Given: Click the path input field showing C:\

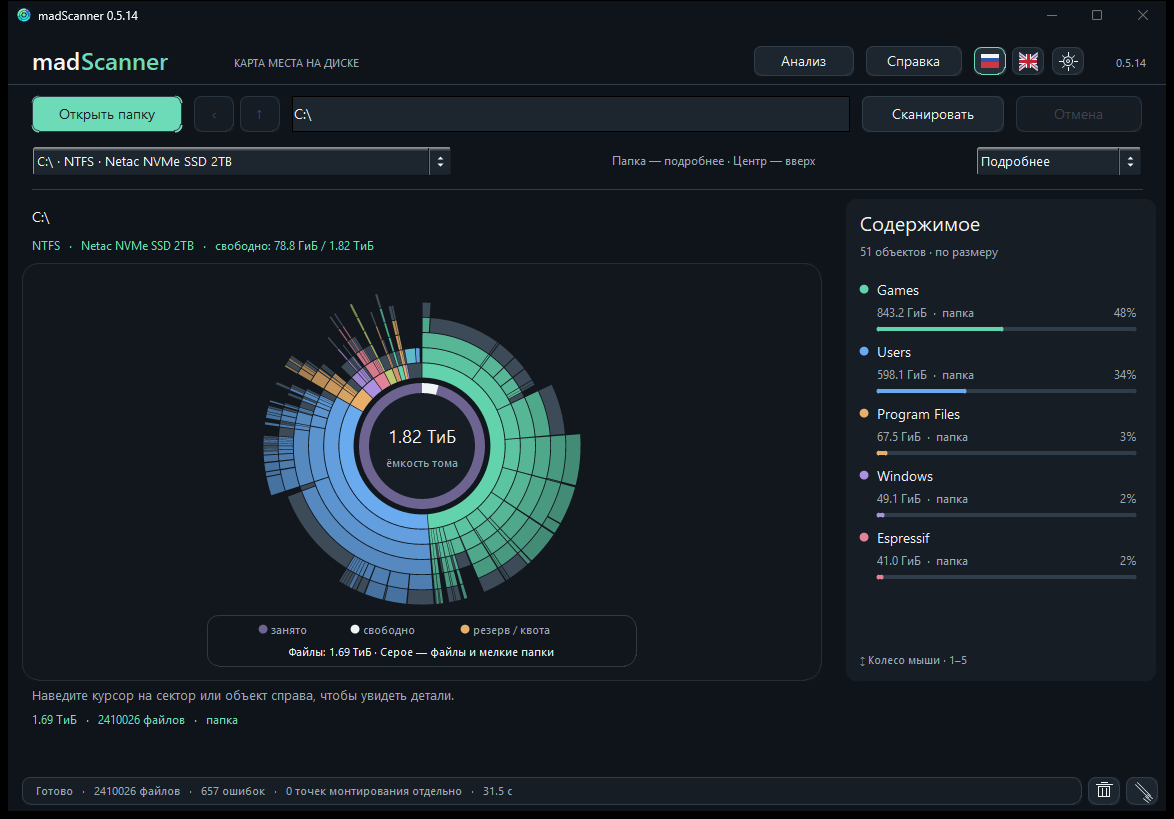Looking at the screenshot, I should pyautogui.click(x=571, y=114).
